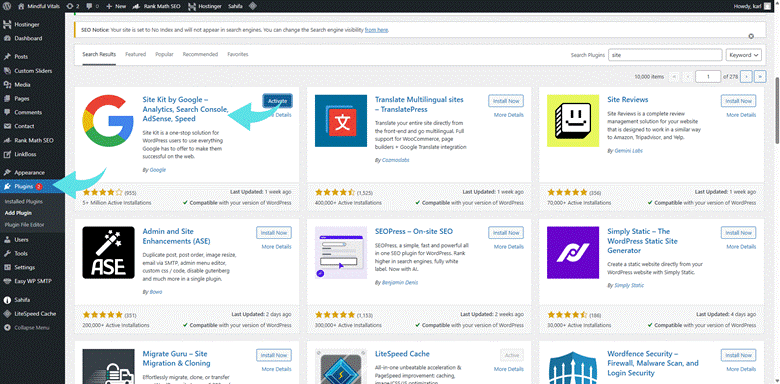Switch to the Featured tab
780x384 pixels.
click(135, 54)
